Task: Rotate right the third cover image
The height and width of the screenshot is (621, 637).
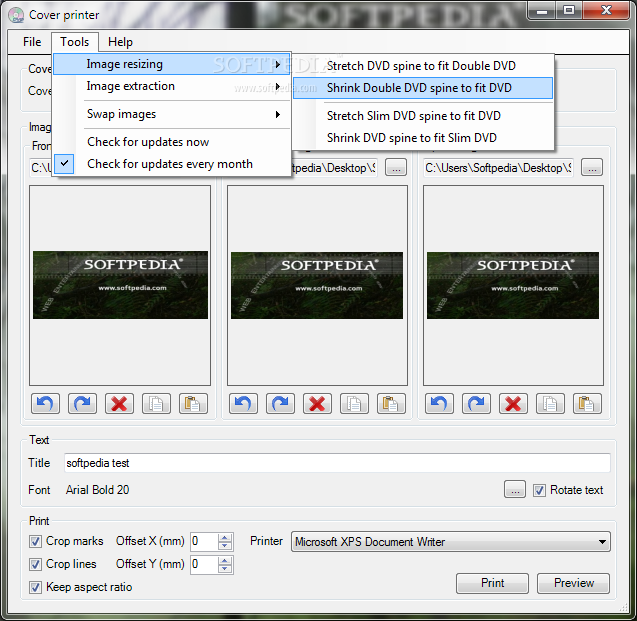Action: tap(477, 403)
